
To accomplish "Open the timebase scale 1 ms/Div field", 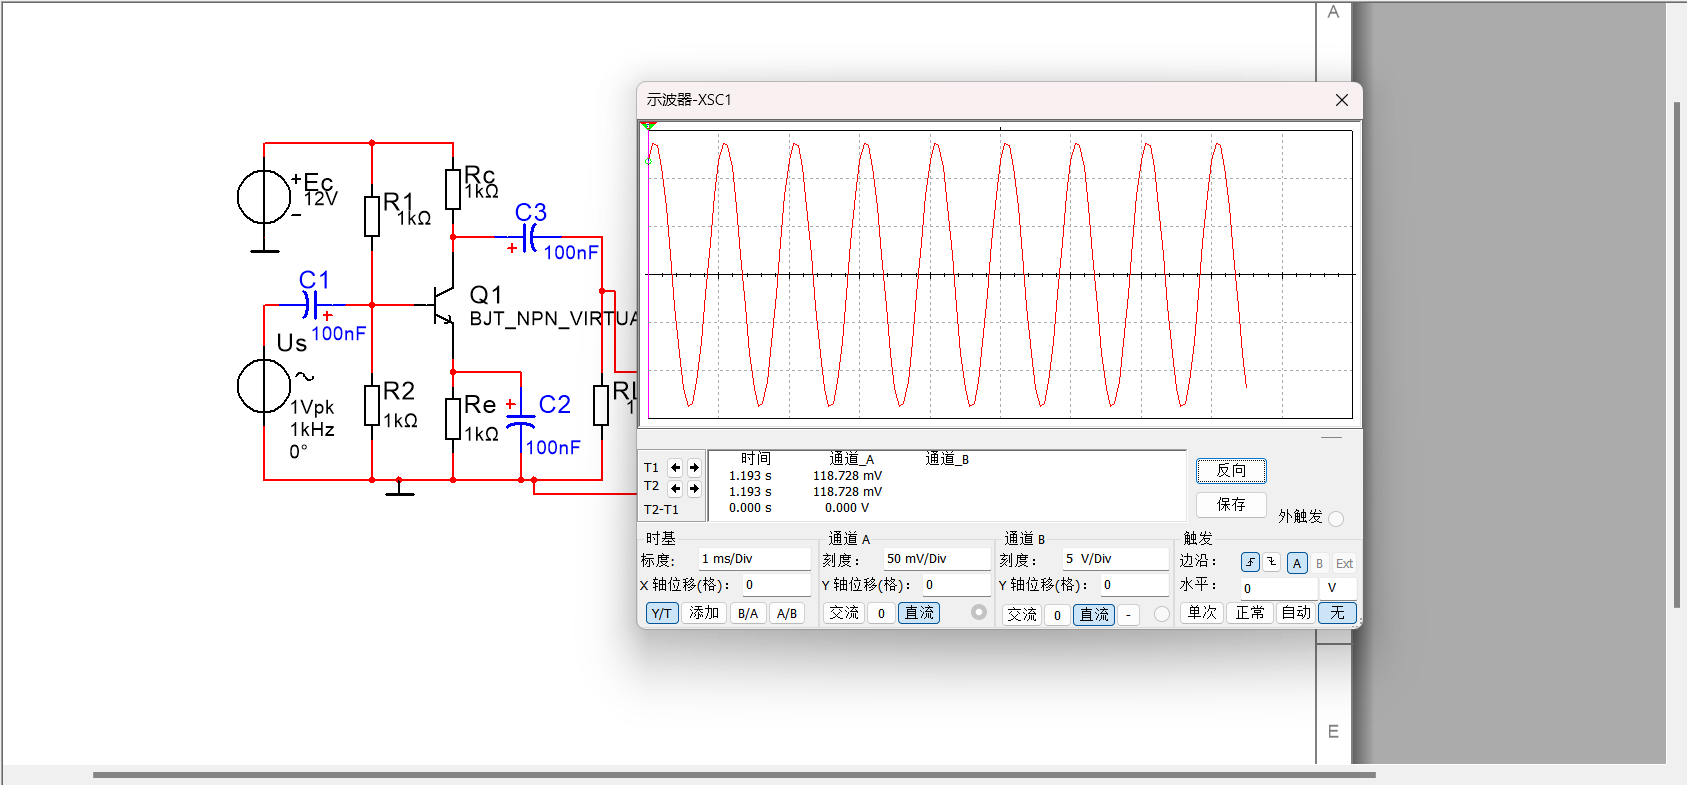I will click(754, 559).
